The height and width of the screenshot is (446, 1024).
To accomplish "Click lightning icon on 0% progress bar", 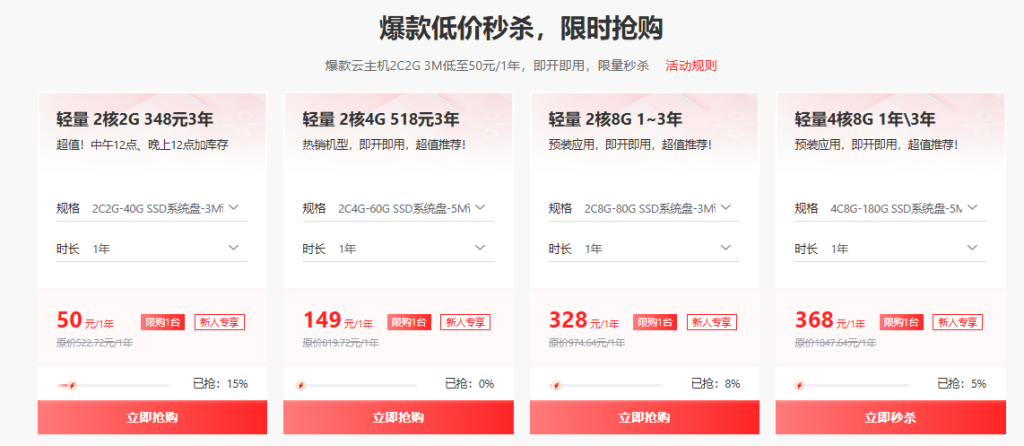I will tap(300, 386).
